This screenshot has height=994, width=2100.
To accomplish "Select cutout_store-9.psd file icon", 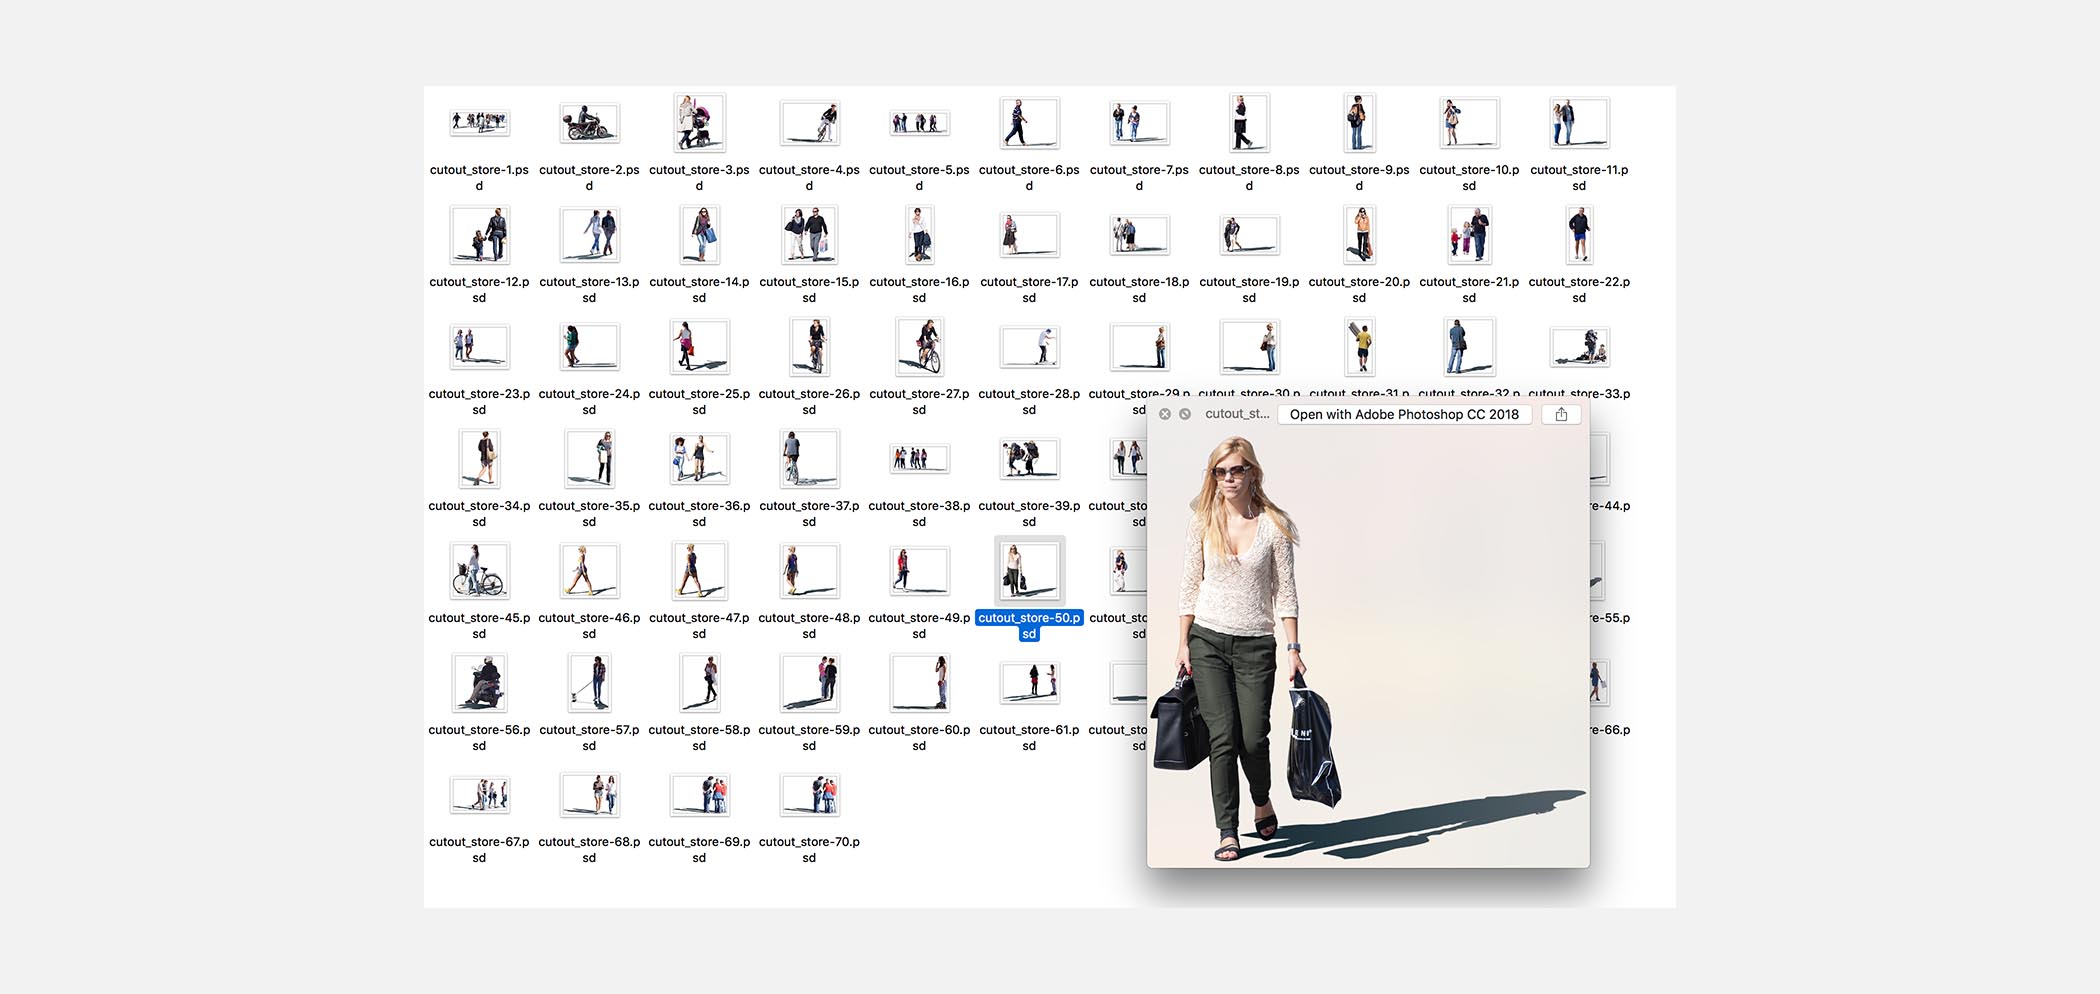I will (1360, 123).
